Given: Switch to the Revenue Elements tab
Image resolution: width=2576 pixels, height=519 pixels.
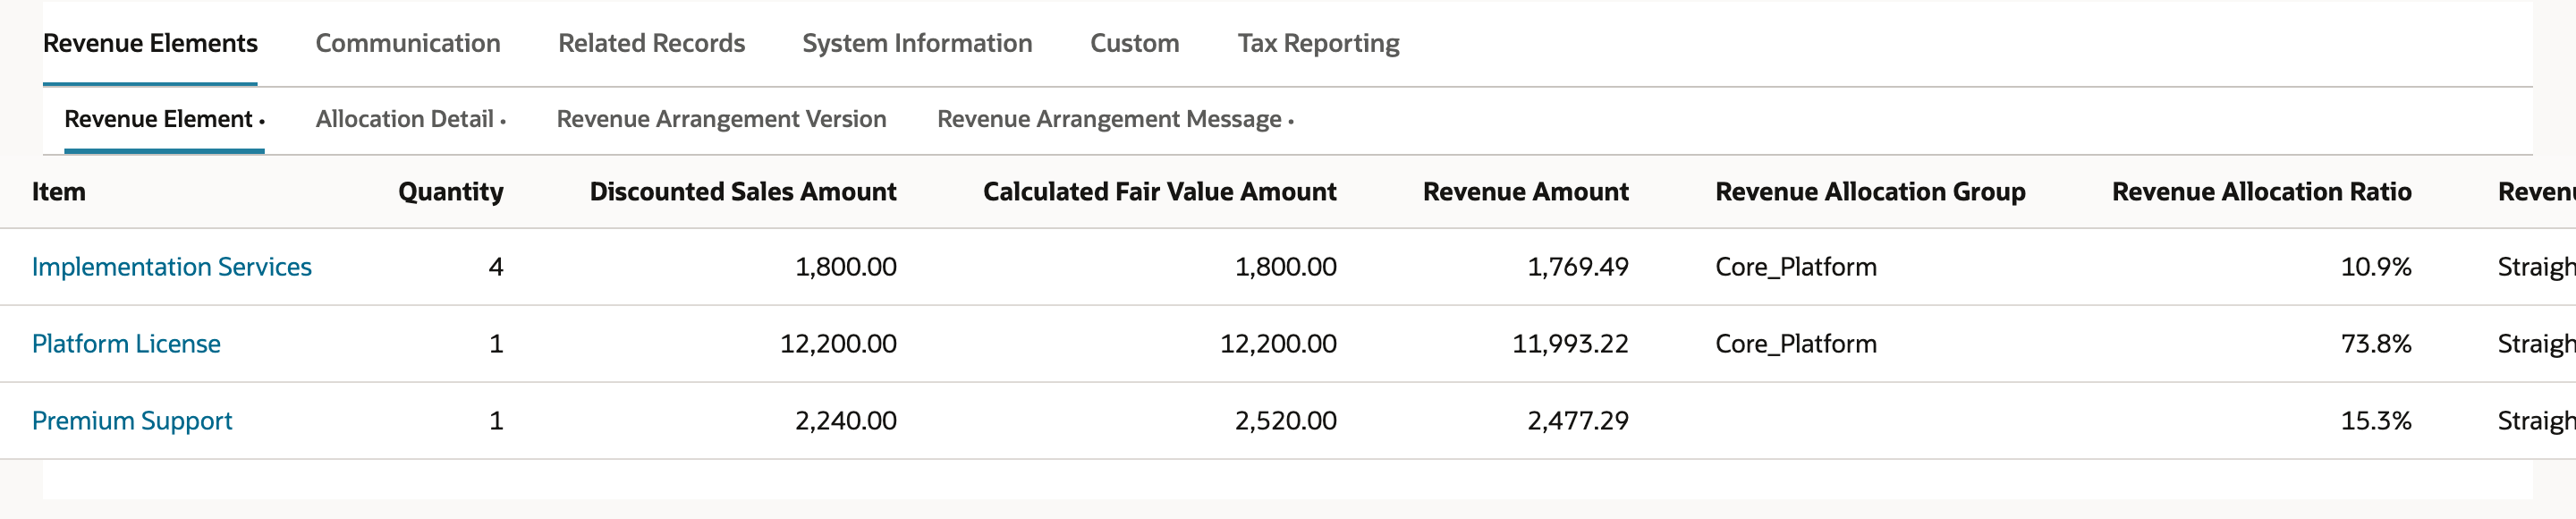Looking at the screenshot, I should [150, 43].
